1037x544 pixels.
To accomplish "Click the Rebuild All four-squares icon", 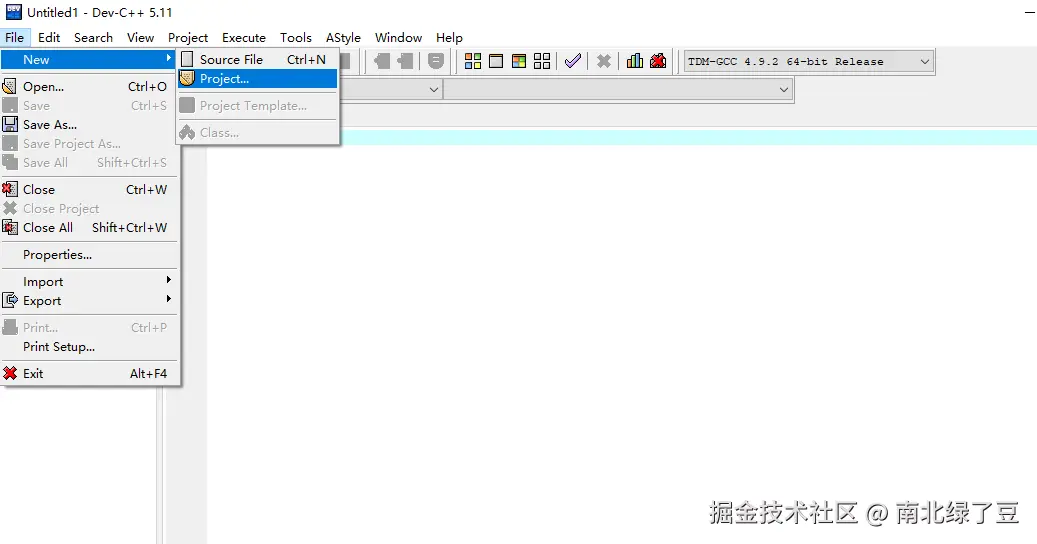I will pos(542,61).
